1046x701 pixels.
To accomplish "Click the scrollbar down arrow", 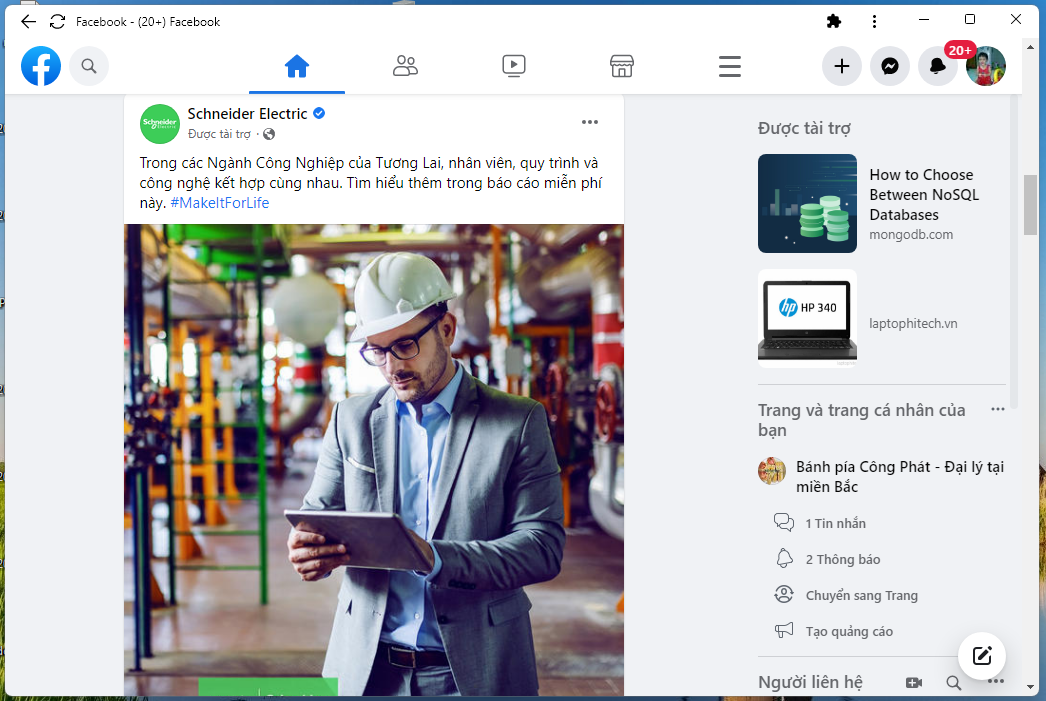I will pyautogui.click(x=1030, y=686).
